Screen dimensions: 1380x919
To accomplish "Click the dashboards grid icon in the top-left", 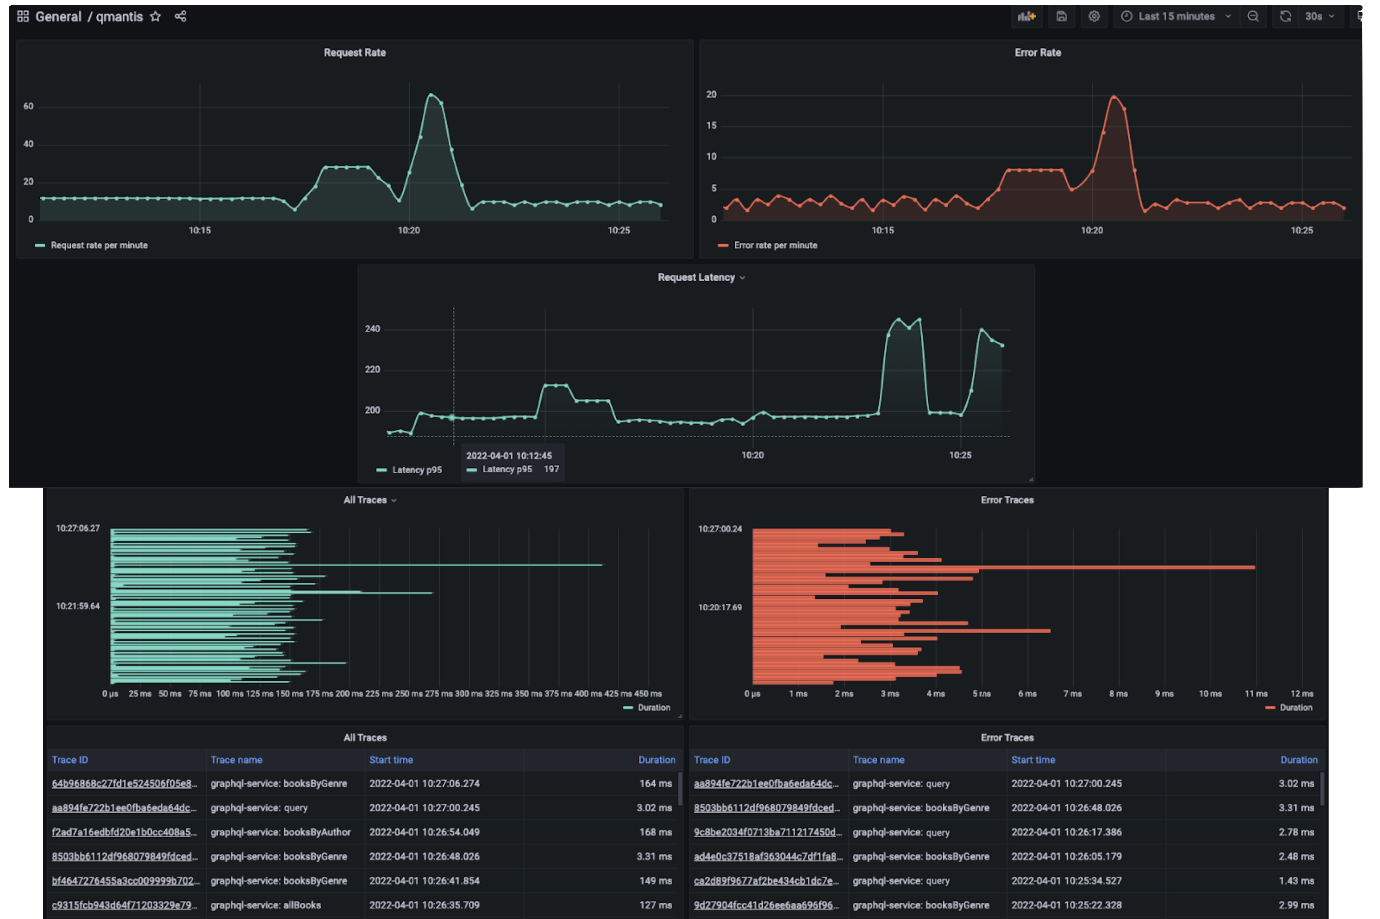I will pos(22,16).
